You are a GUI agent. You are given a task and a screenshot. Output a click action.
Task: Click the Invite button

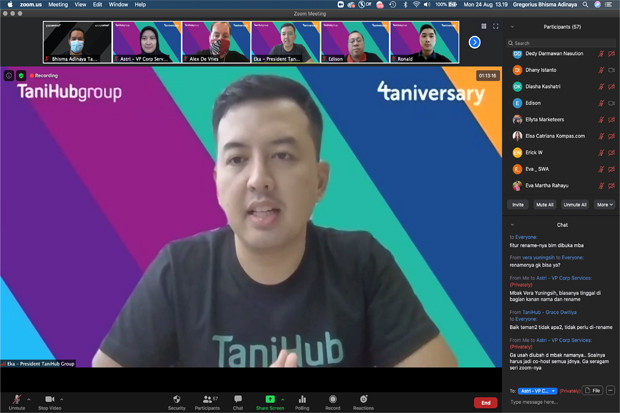point(518,205)
